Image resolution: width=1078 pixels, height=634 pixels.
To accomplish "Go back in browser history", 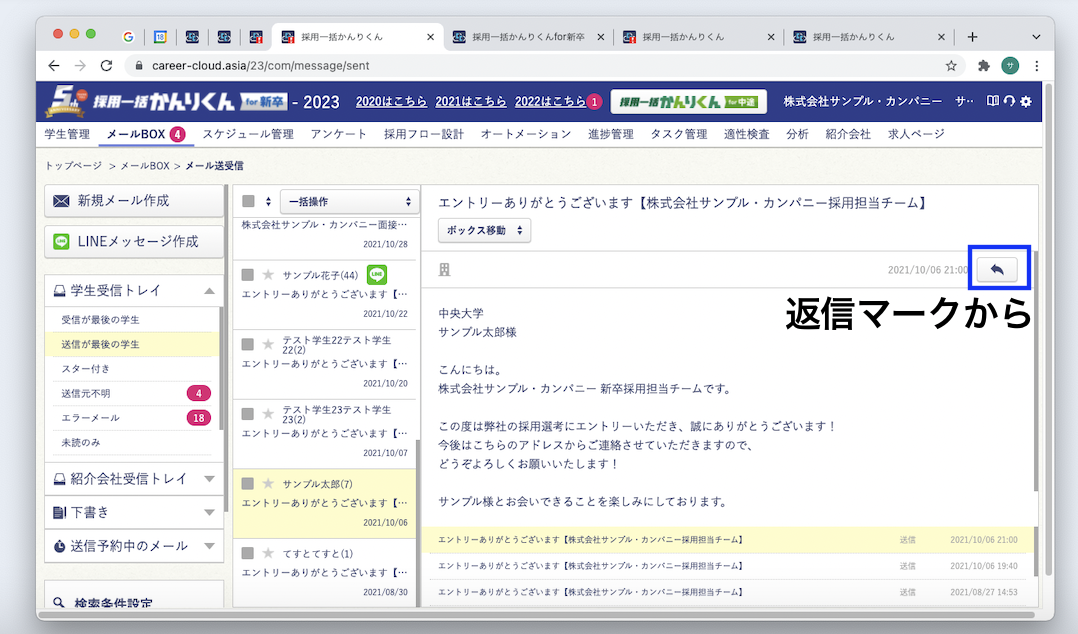I will point(54,65).
